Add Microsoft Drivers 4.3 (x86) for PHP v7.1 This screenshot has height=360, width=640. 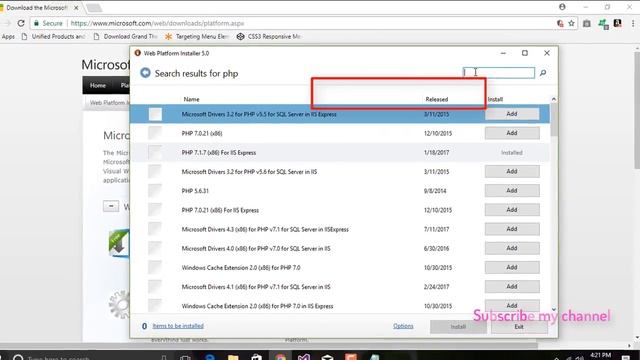point(512,229)
